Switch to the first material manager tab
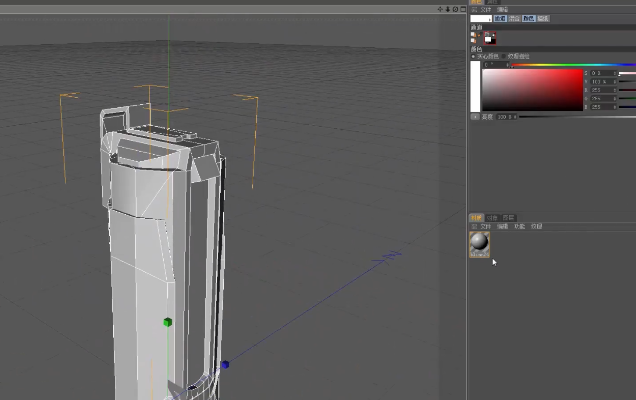Image resolution: width=636 pixels, height=400 pixels. (476, 217)
